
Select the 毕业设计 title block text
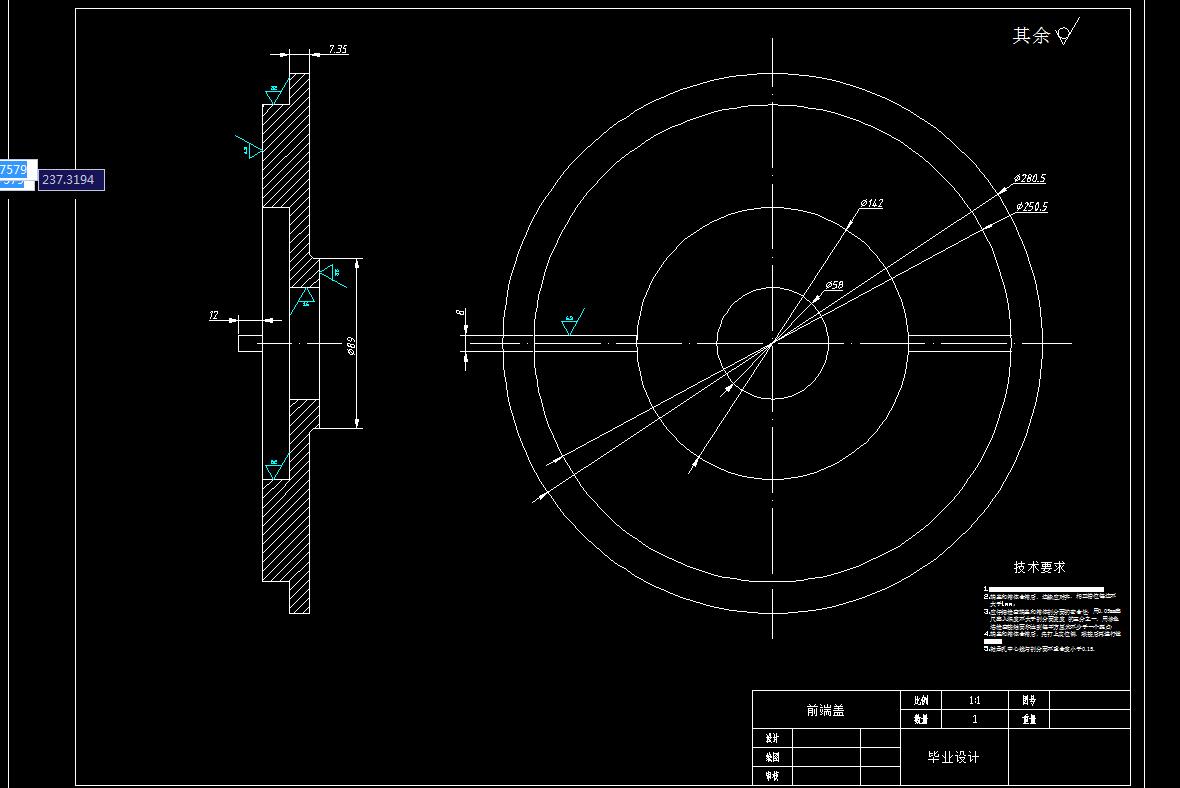coord(953,757)
